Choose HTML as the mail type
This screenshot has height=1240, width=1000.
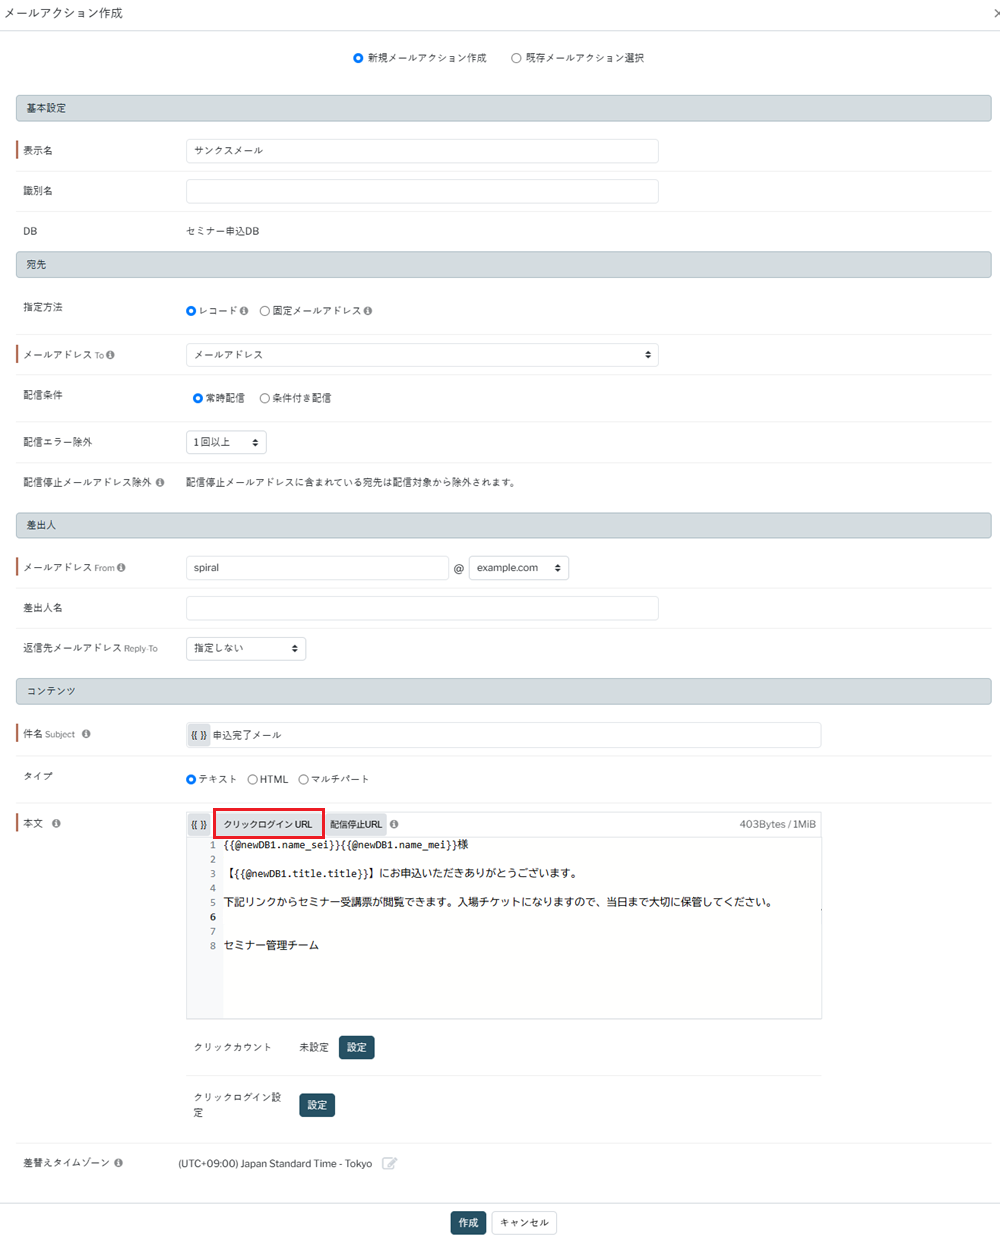tap(253, 779)
